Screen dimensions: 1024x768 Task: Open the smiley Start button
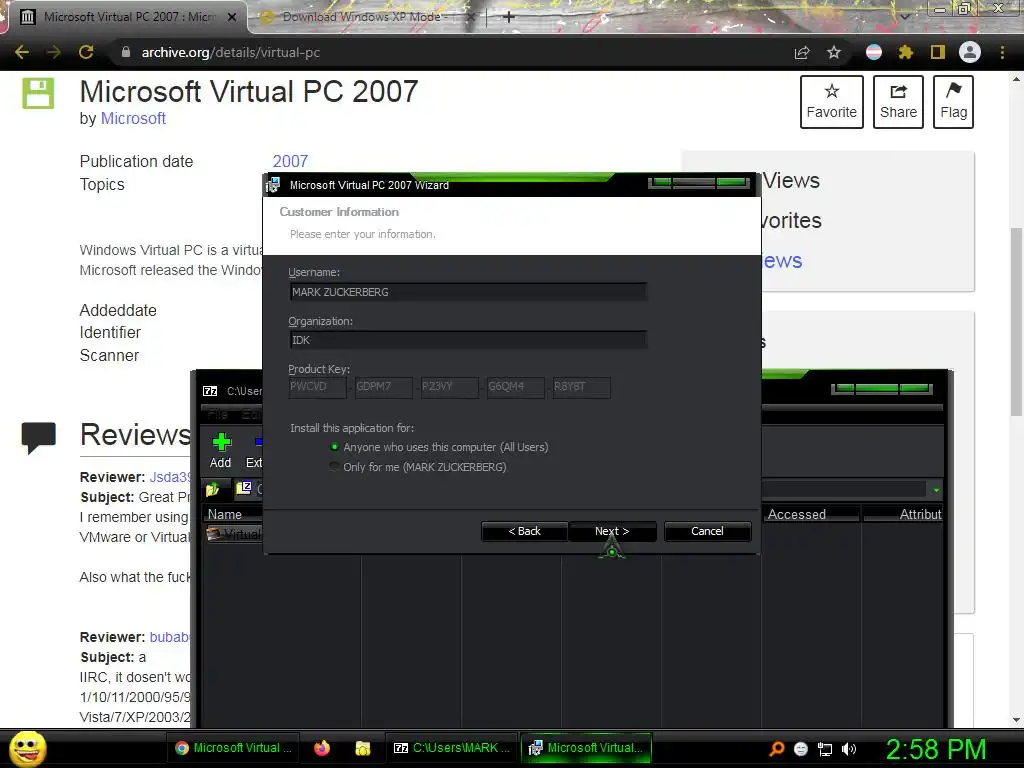pos(27,748)
